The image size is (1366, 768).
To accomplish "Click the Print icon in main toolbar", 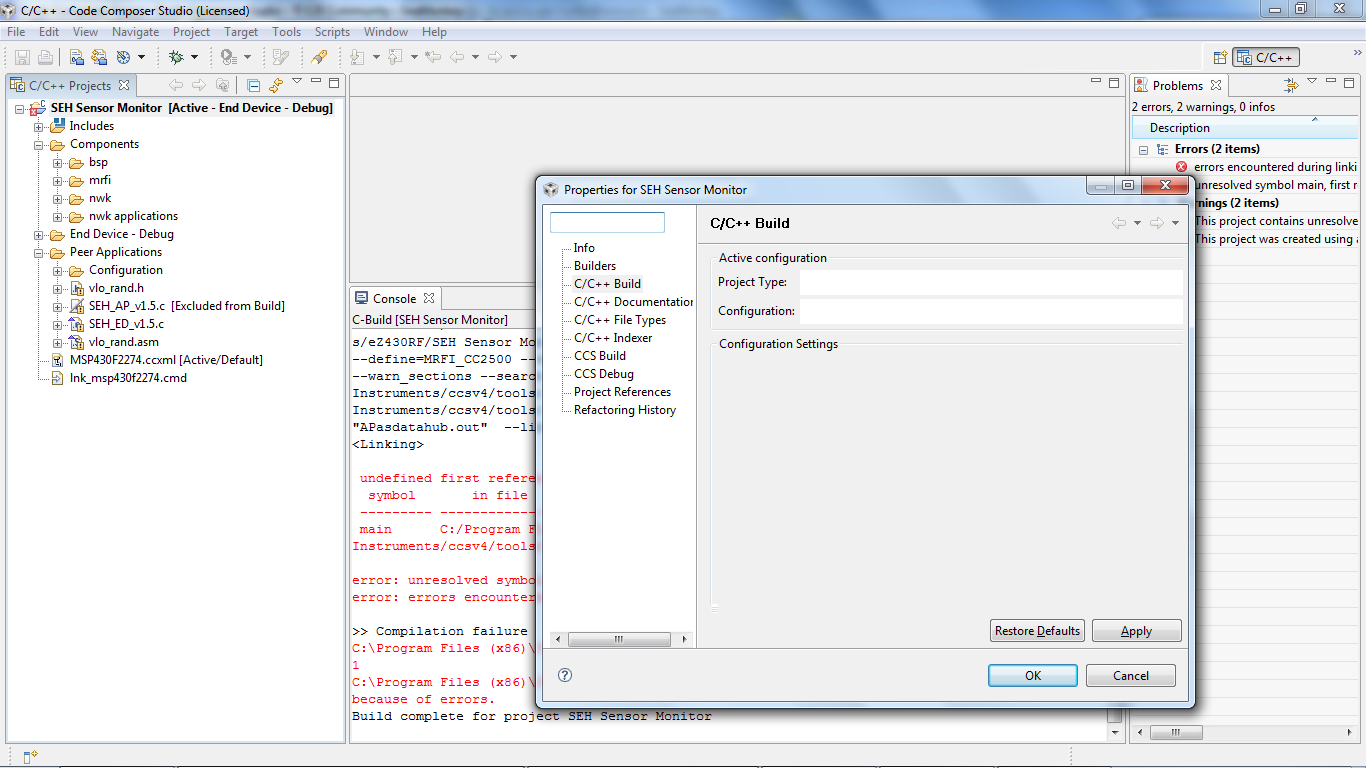I will [x=47, y=57].
